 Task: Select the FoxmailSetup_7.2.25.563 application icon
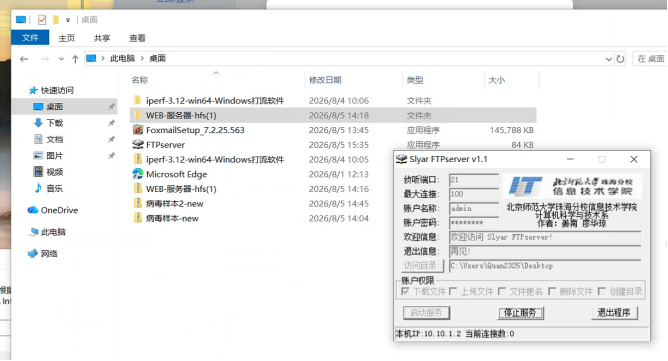tap(138, 130)
